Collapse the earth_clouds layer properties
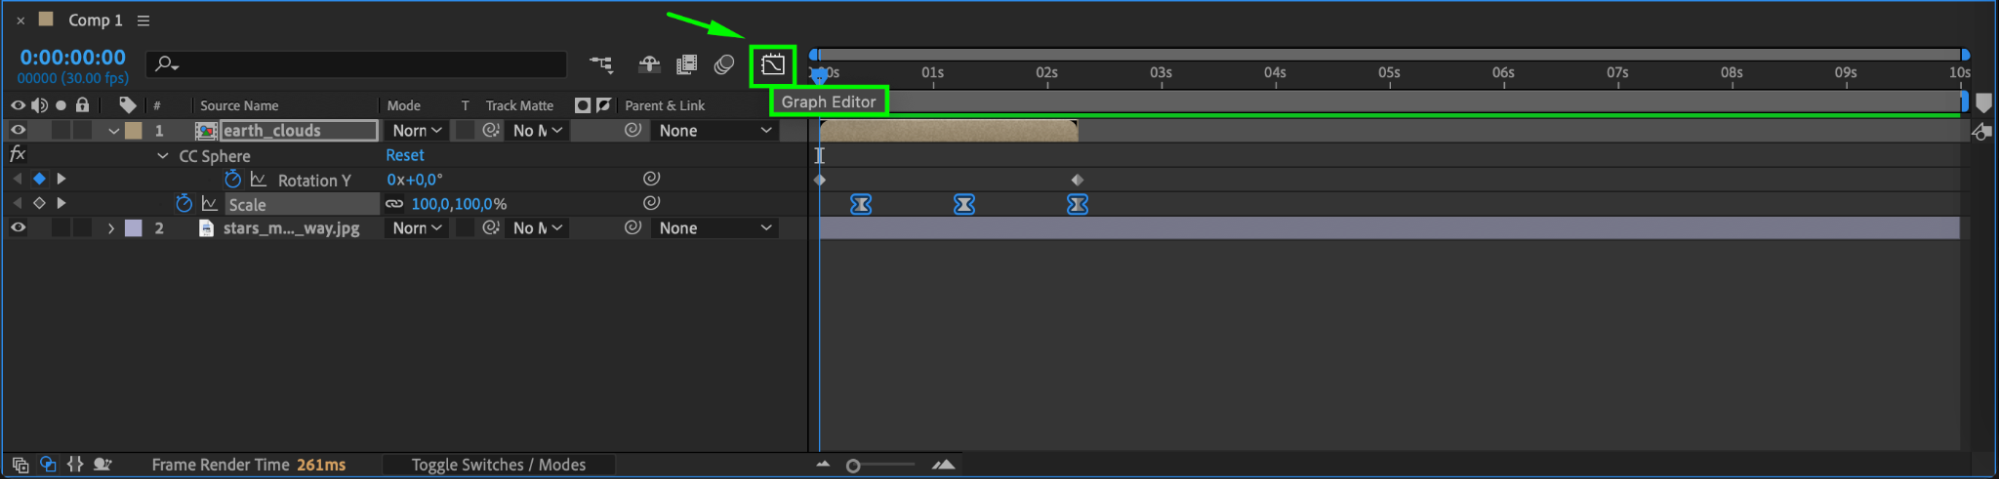This screenshot has width=1999, height=480. click(113, 131)
